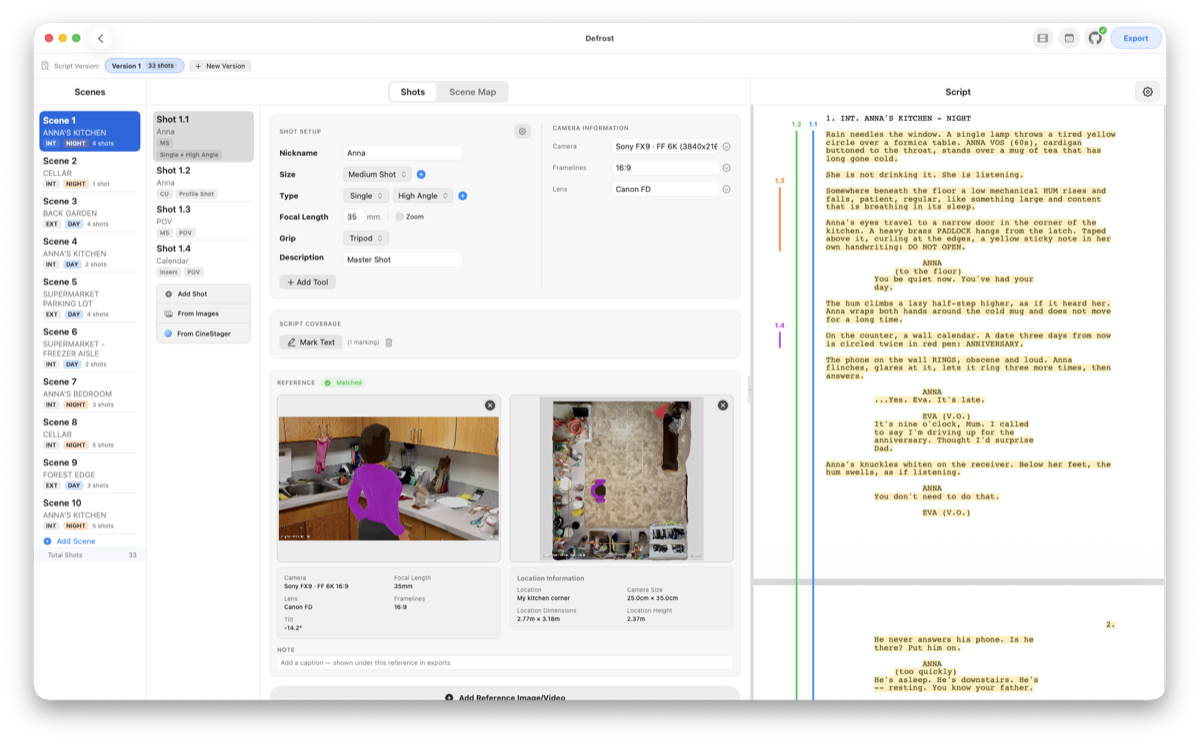
Task: Click the Framelines field showing 16:9
Action: point(664,168)
